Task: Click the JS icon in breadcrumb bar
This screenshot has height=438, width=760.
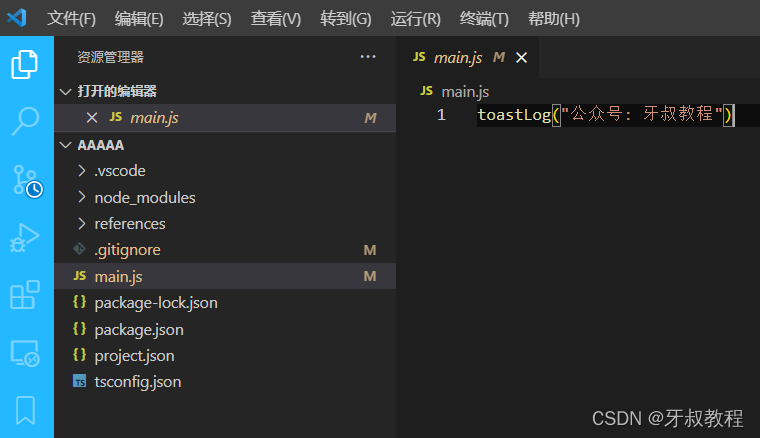Action: [x=427, y=91]
